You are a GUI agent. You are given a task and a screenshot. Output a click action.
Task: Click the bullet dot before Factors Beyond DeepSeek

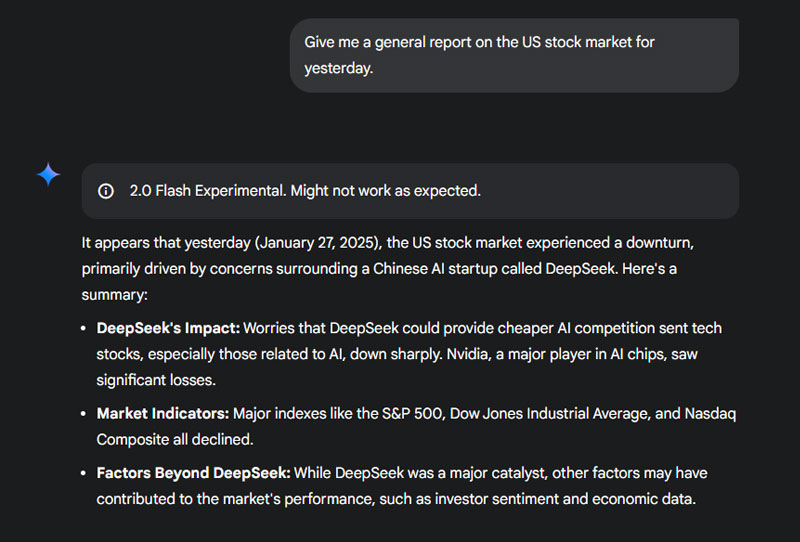82,473
